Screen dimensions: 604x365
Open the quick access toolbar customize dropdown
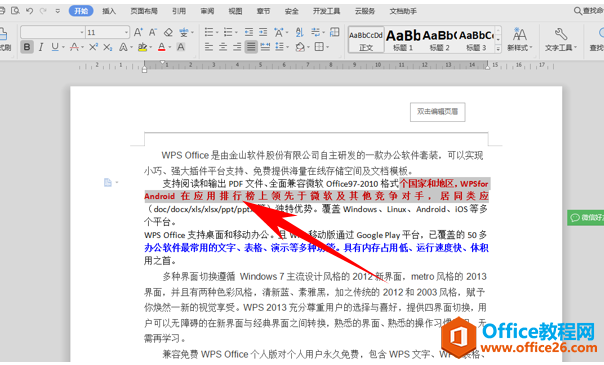pos(57,11)
